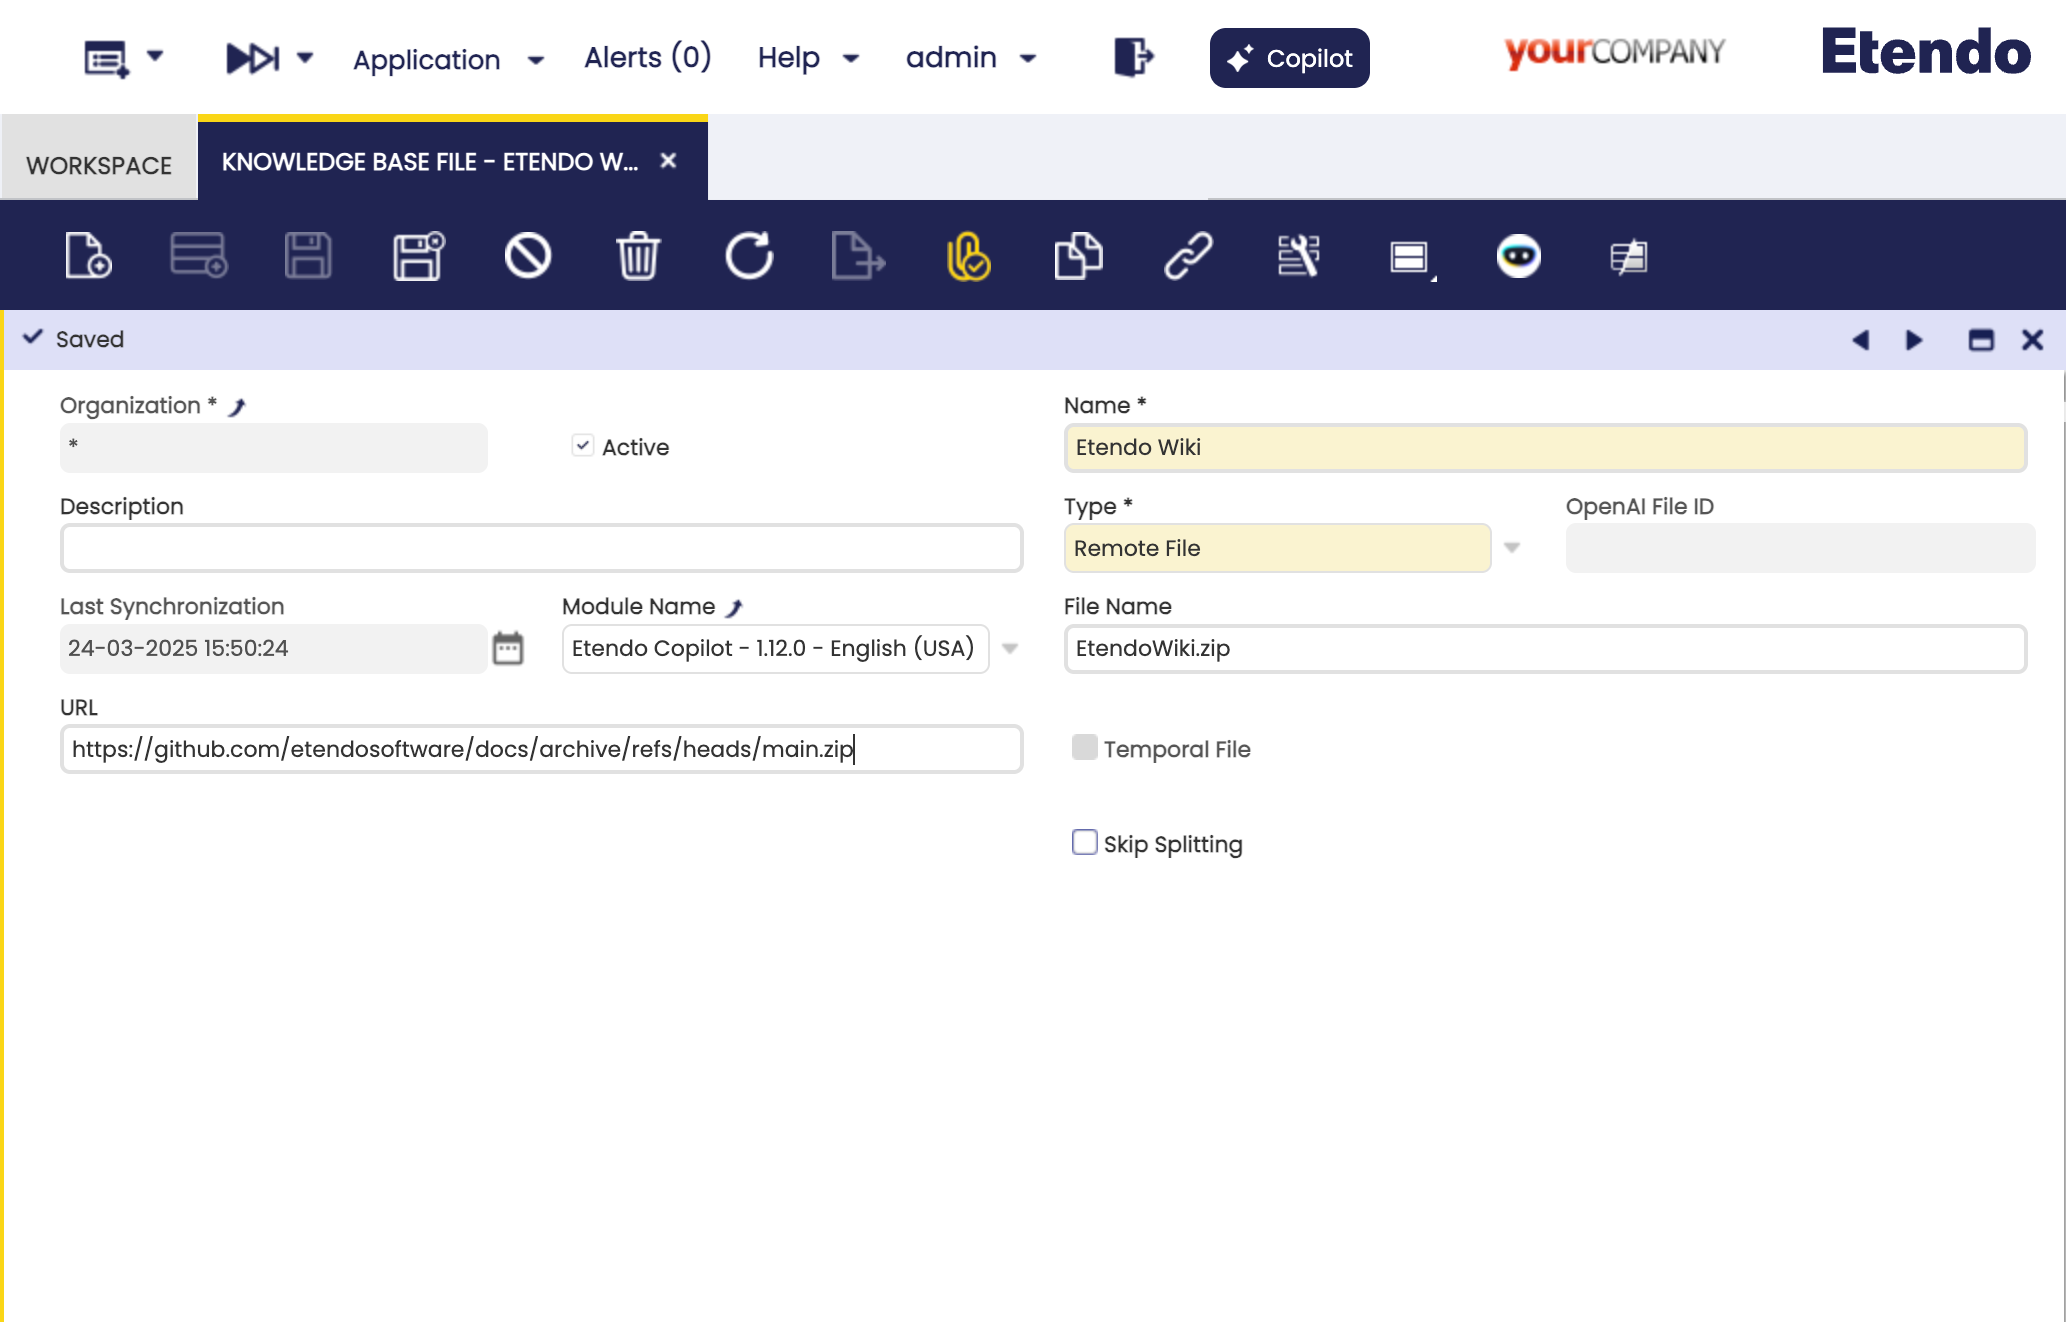Toggle the Active checkbox

583,445
